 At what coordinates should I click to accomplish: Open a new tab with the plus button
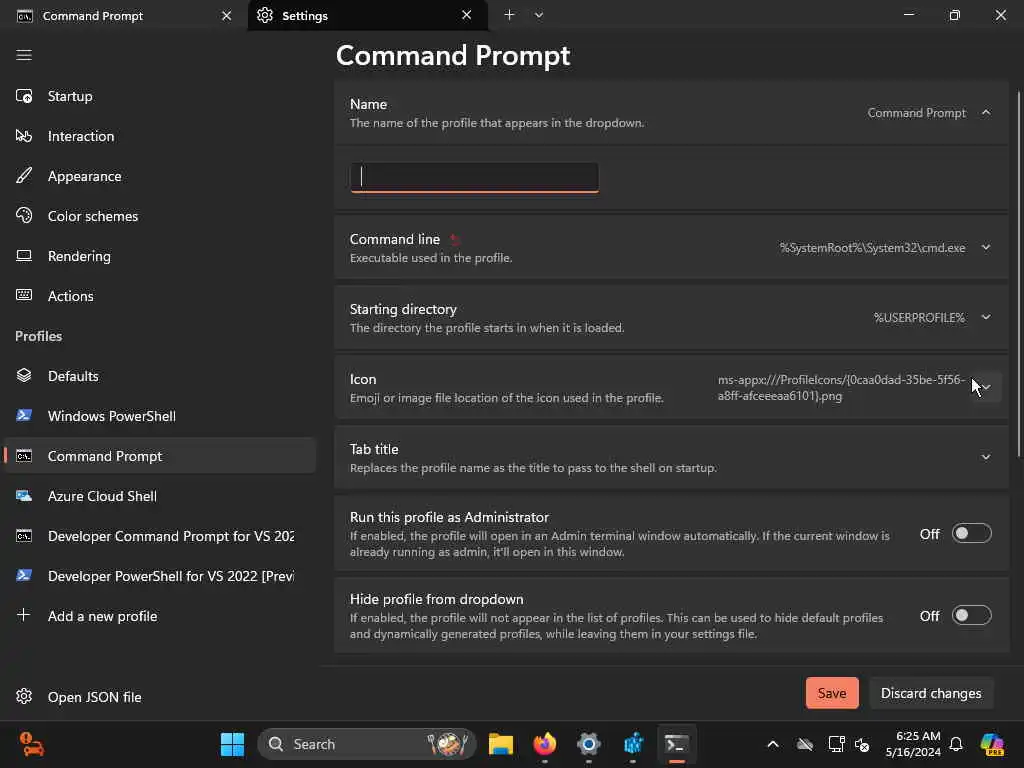(509, 15)
